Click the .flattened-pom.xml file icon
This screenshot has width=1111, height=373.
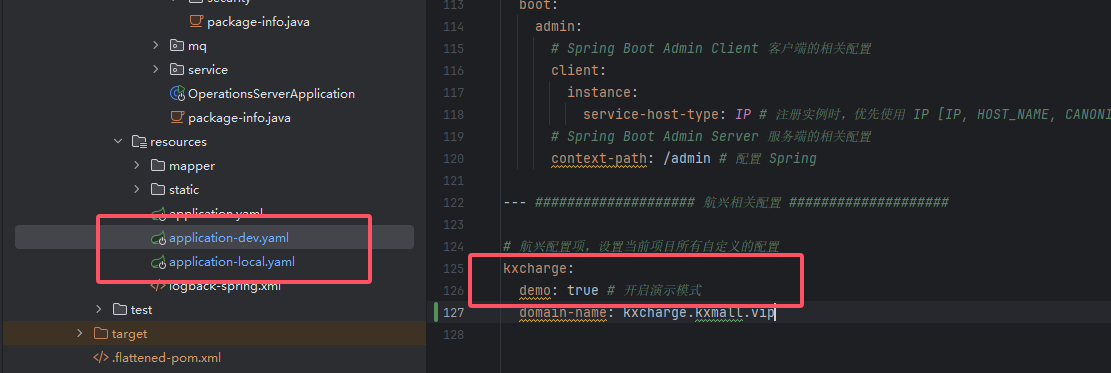click(x=101, y=358)
